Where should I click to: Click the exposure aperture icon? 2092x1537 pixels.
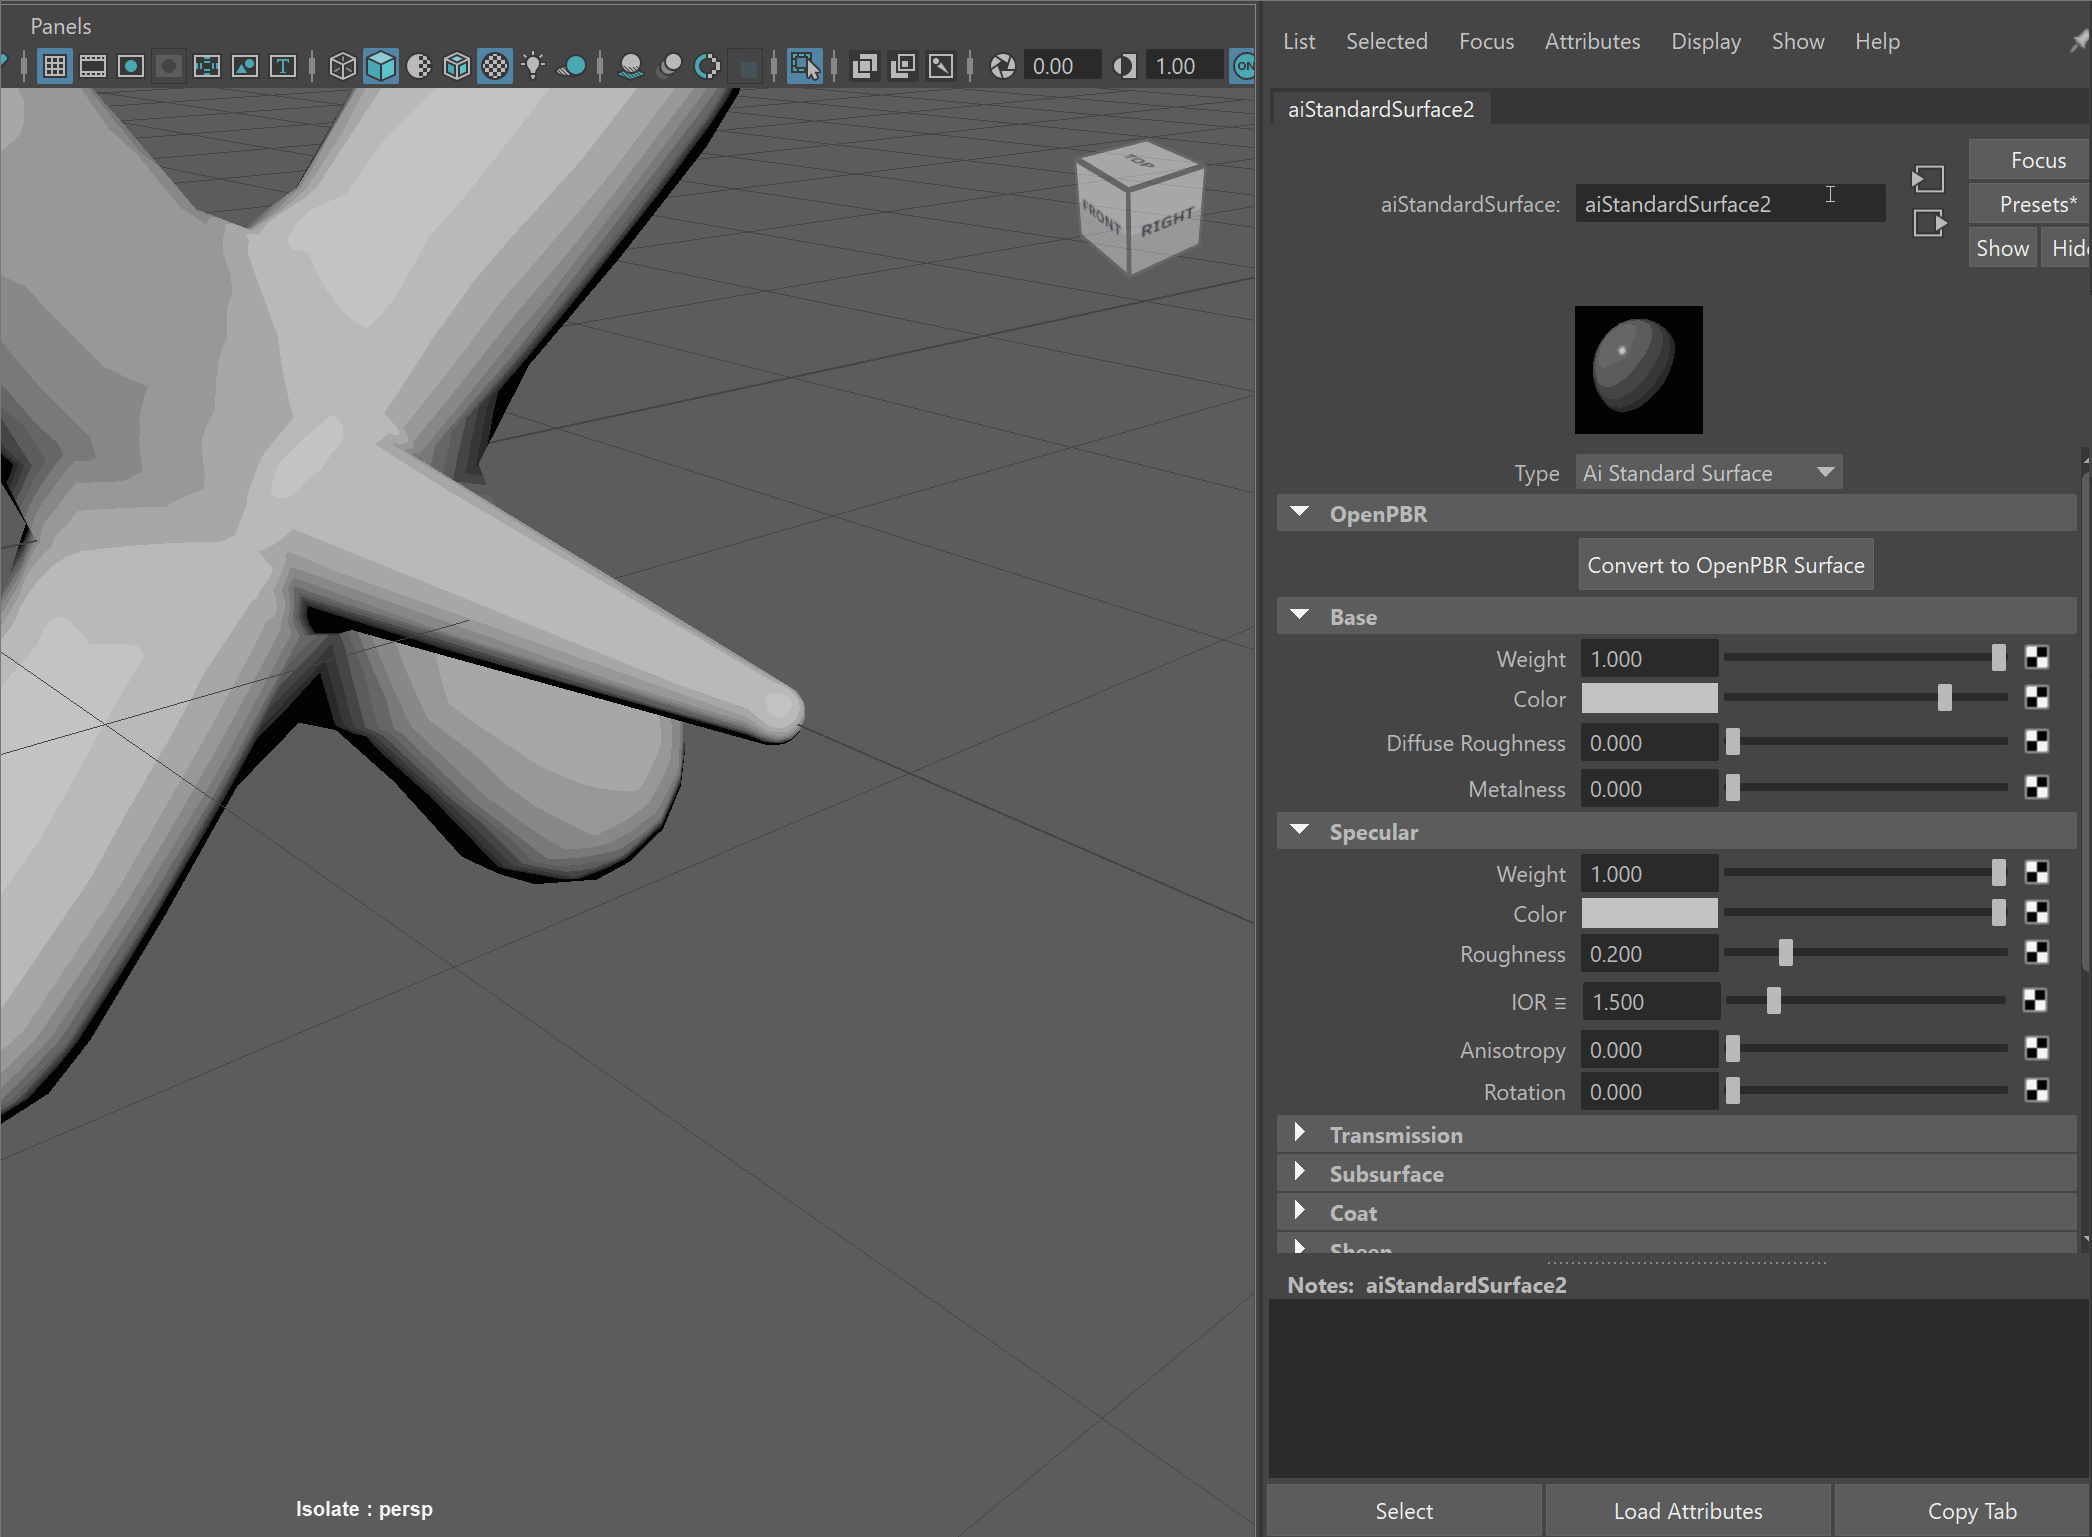(x=1002, y=66)
